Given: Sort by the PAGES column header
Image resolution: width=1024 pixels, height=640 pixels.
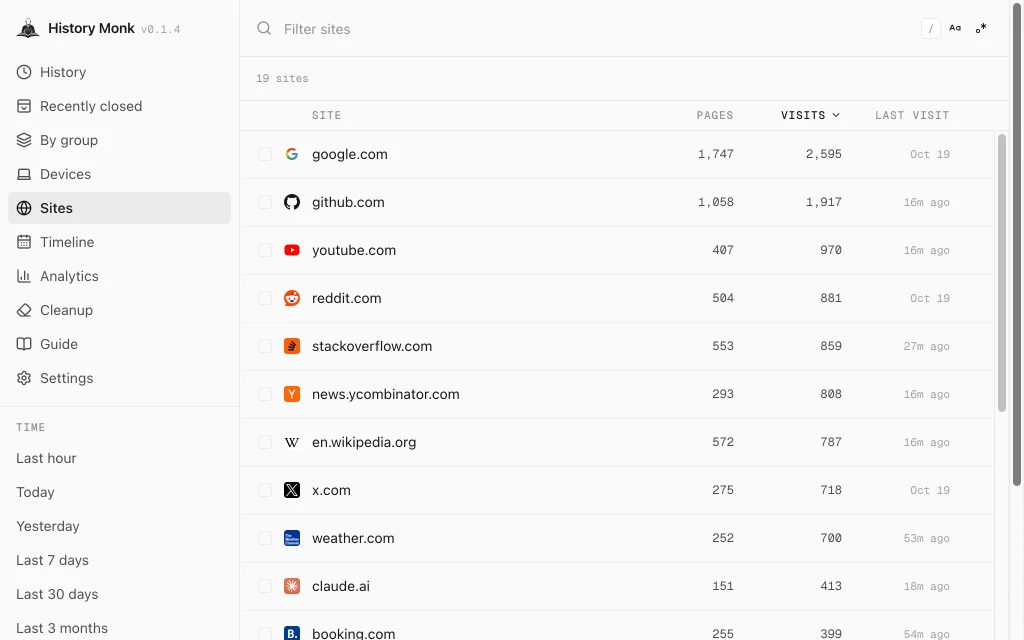Looking at the screenshot, I should (x=714, y=115).
